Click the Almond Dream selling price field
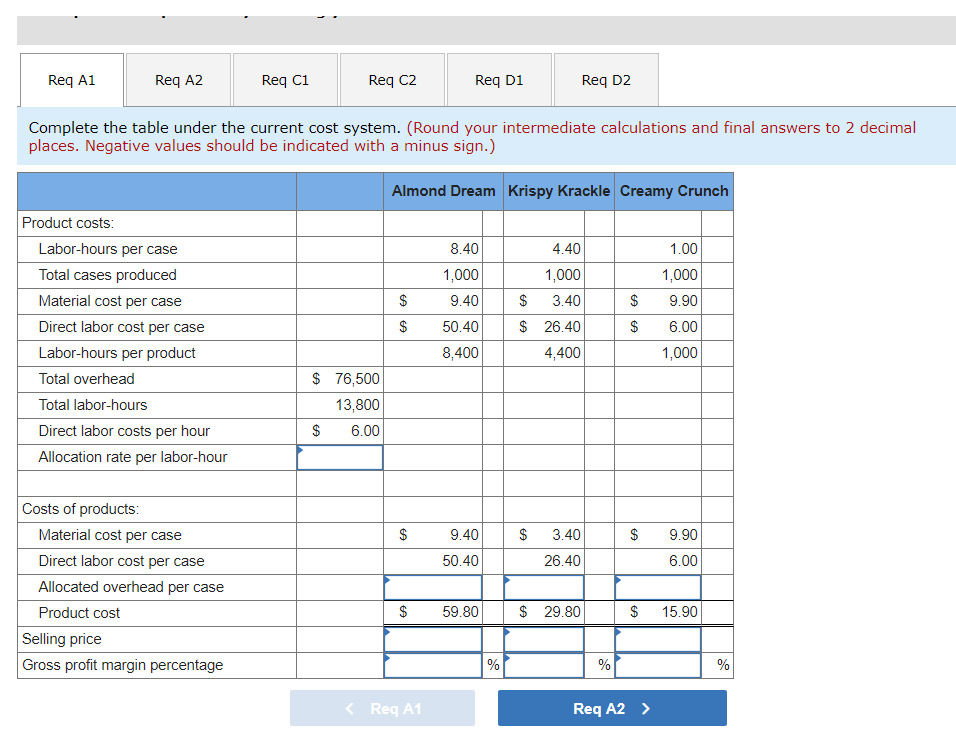Screen dimensions: 956x739 coord(433,640)
